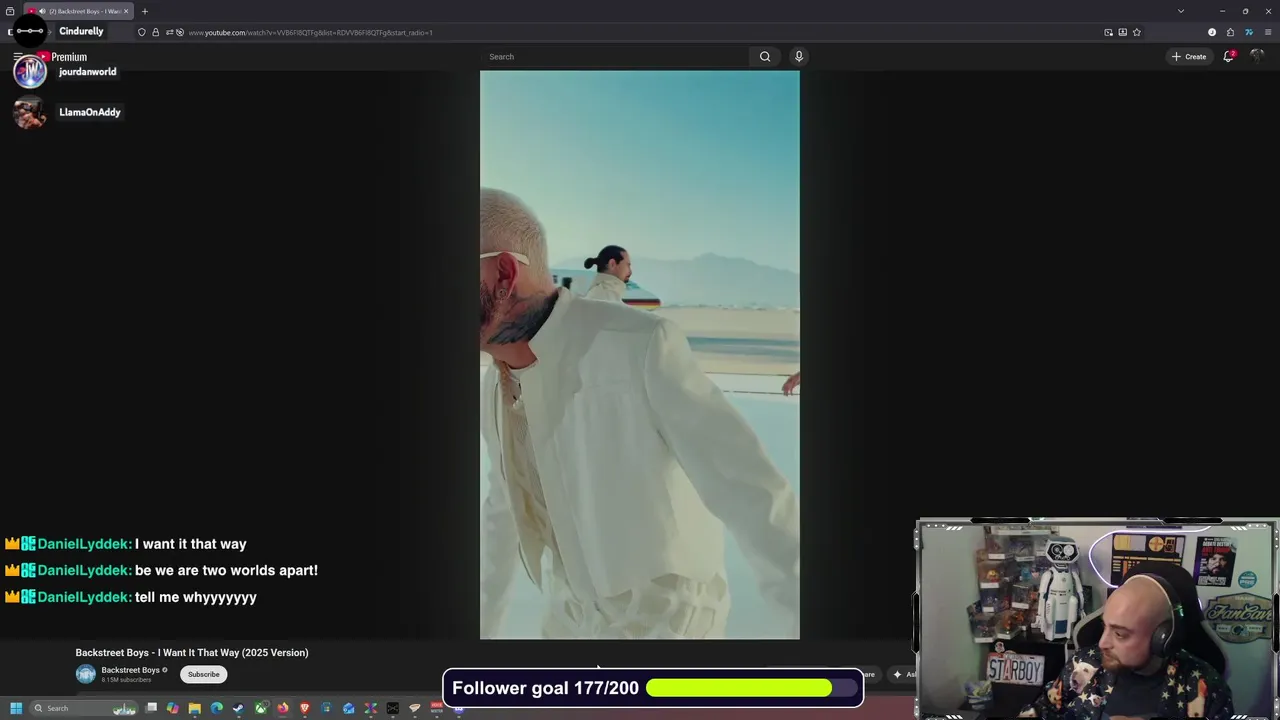
Task: Subscribe to Backstreet Boys channel
Action: point(204,674)
